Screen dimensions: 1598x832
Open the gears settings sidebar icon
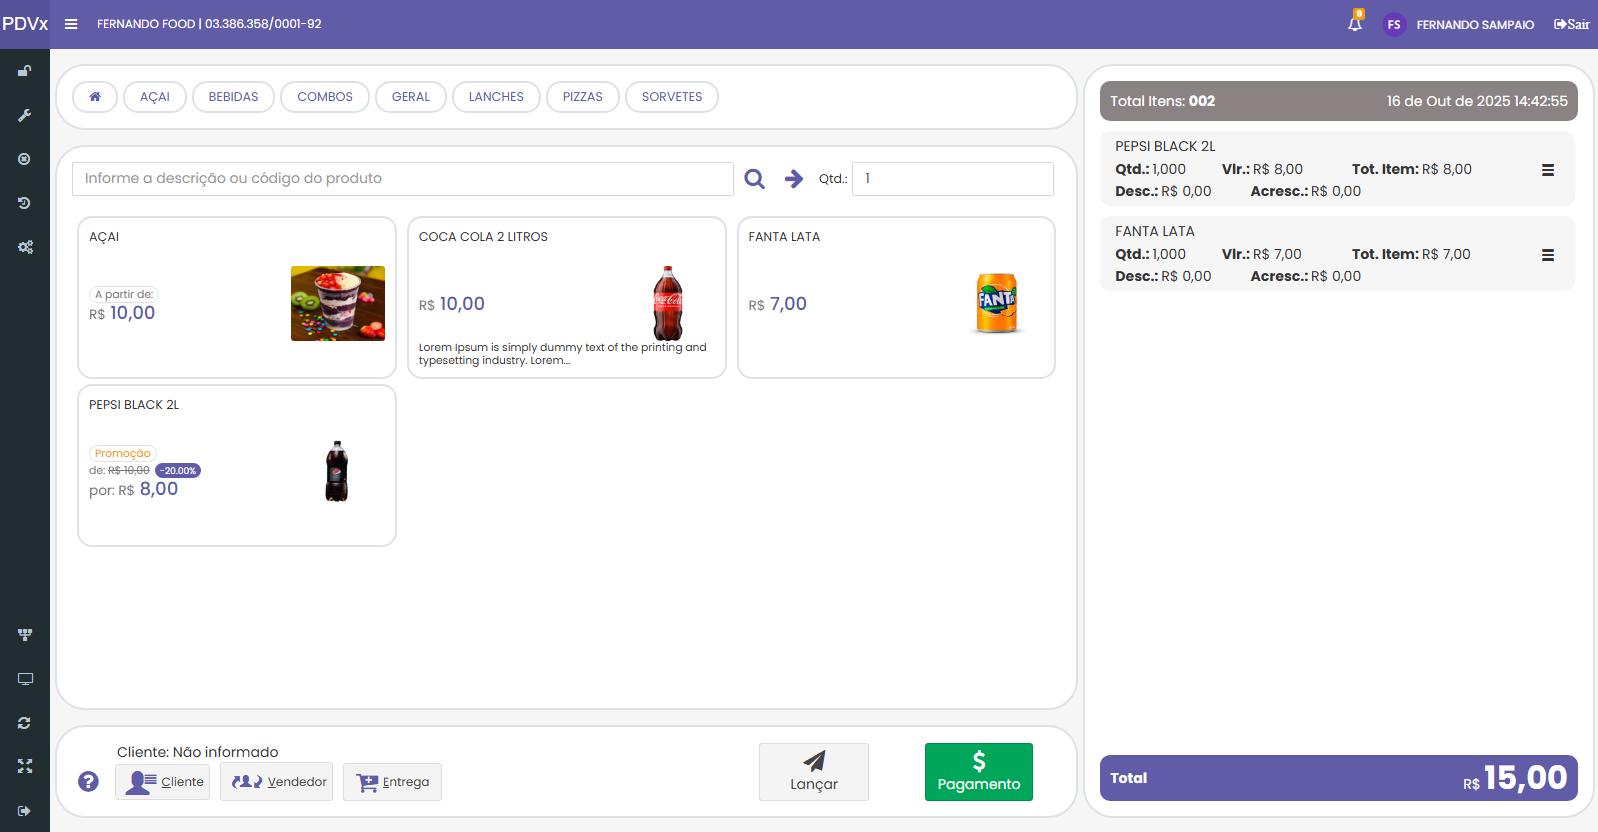(25, 247)
